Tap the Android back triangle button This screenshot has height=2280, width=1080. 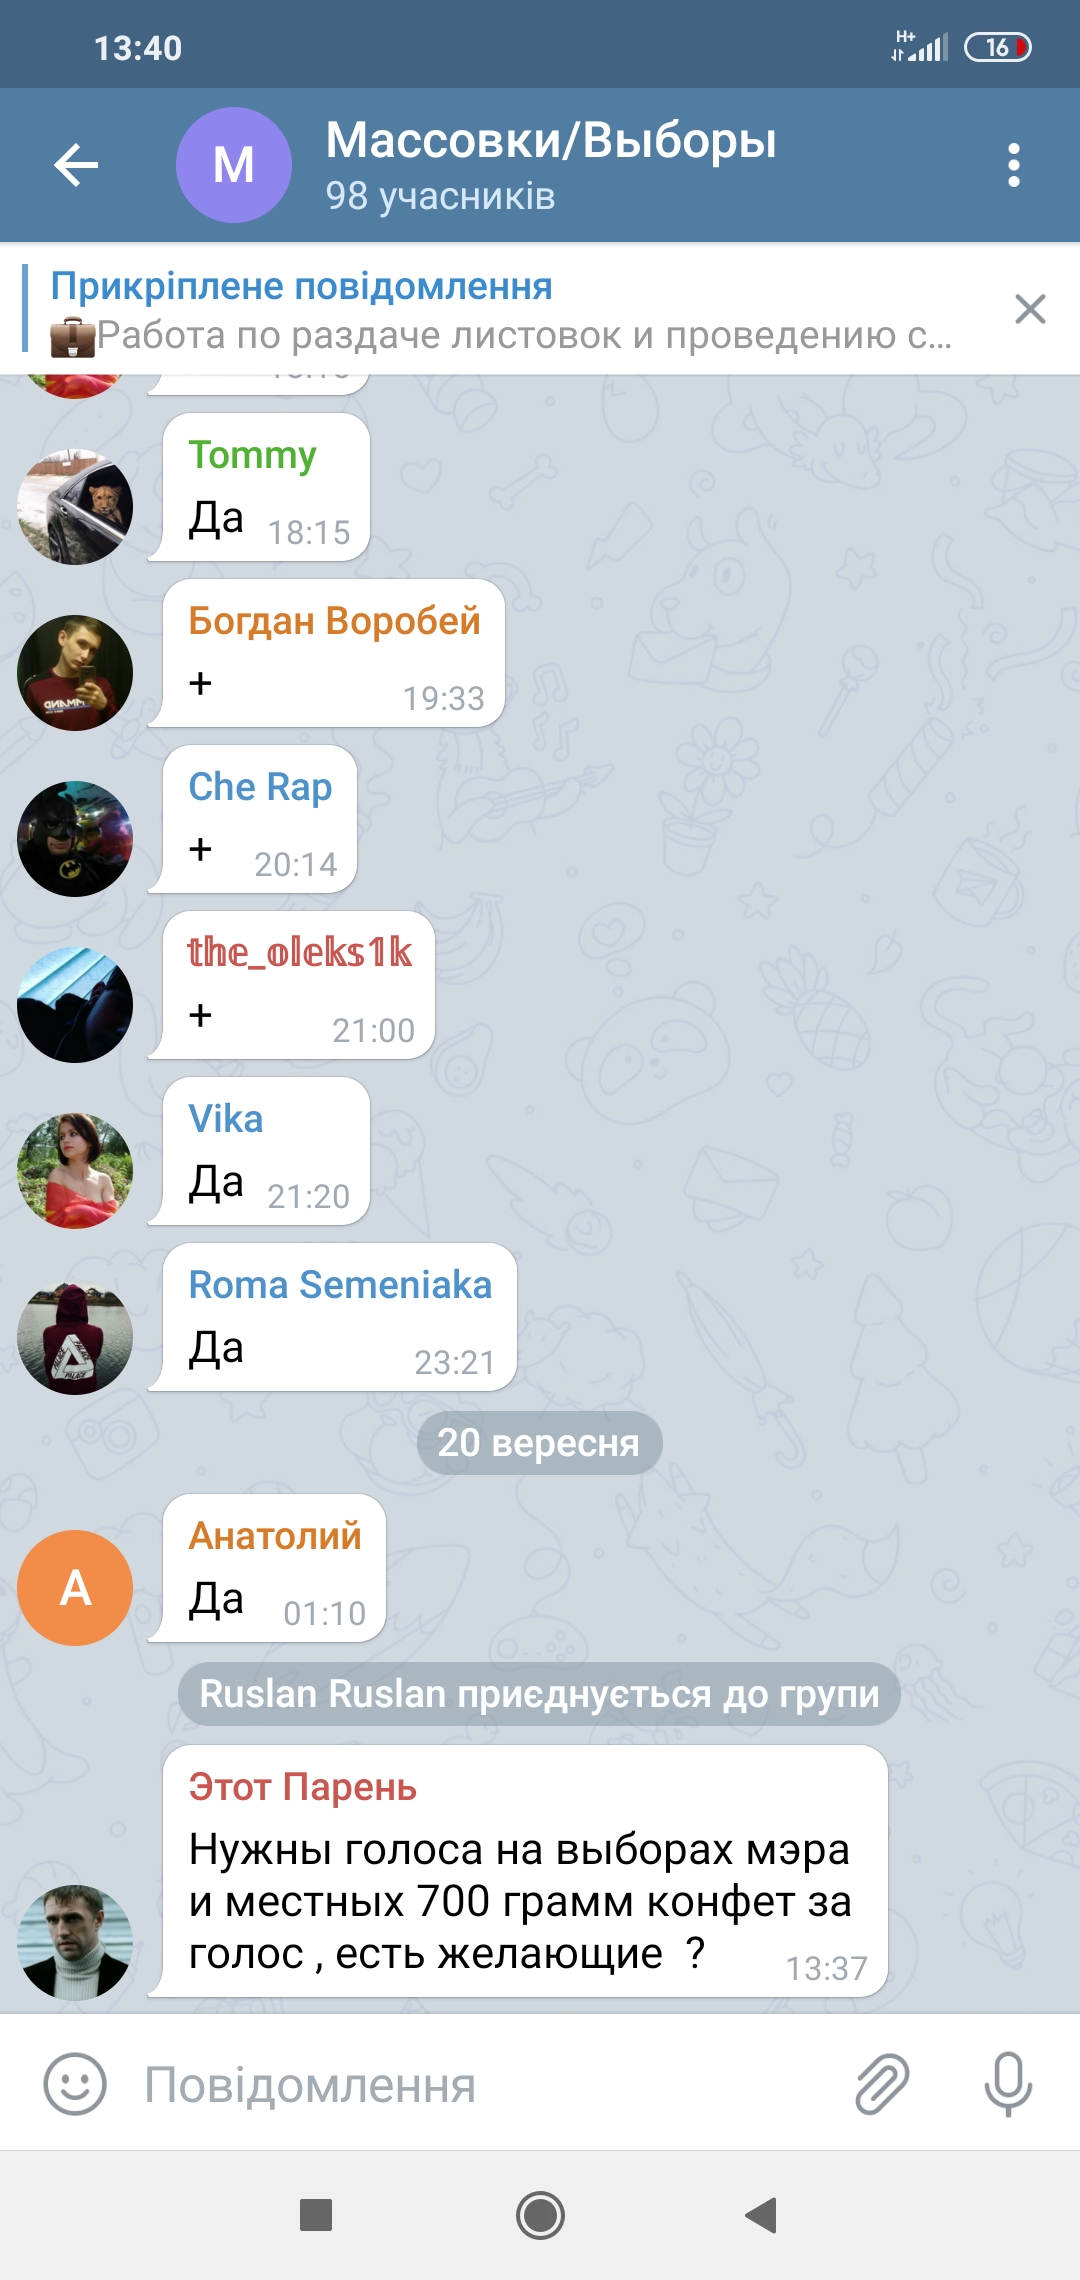click(x=761, y=2215)
